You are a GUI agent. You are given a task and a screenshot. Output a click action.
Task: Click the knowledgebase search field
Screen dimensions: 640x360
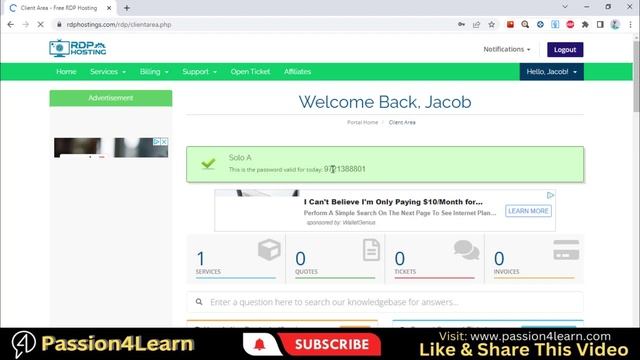(385, 302)
